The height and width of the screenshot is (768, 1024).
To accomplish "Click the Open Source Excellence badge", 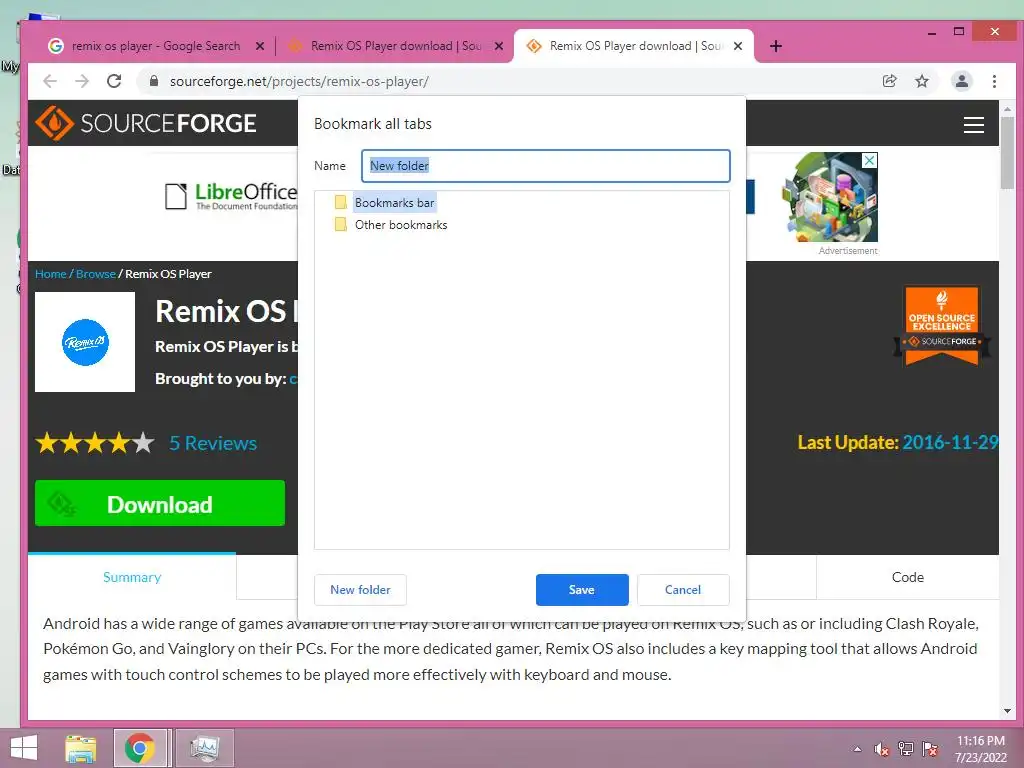I will click(x=941, y=325).
